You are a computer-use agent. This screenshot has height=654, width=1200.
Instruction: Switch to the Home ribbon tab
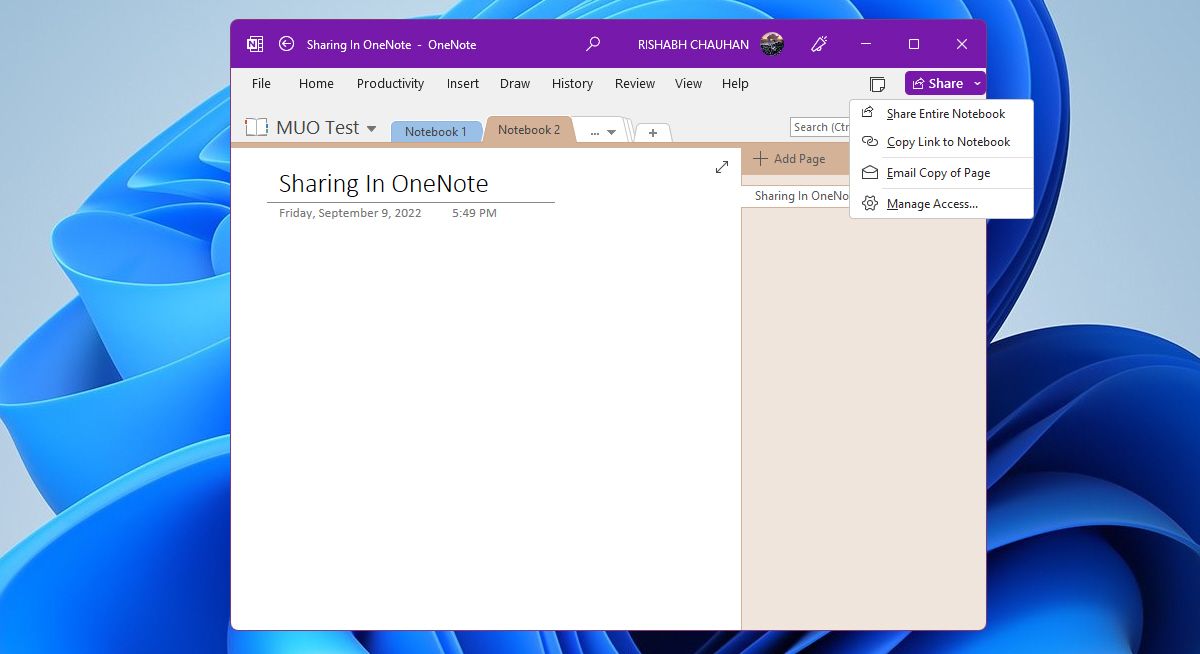tap(316, 83)
